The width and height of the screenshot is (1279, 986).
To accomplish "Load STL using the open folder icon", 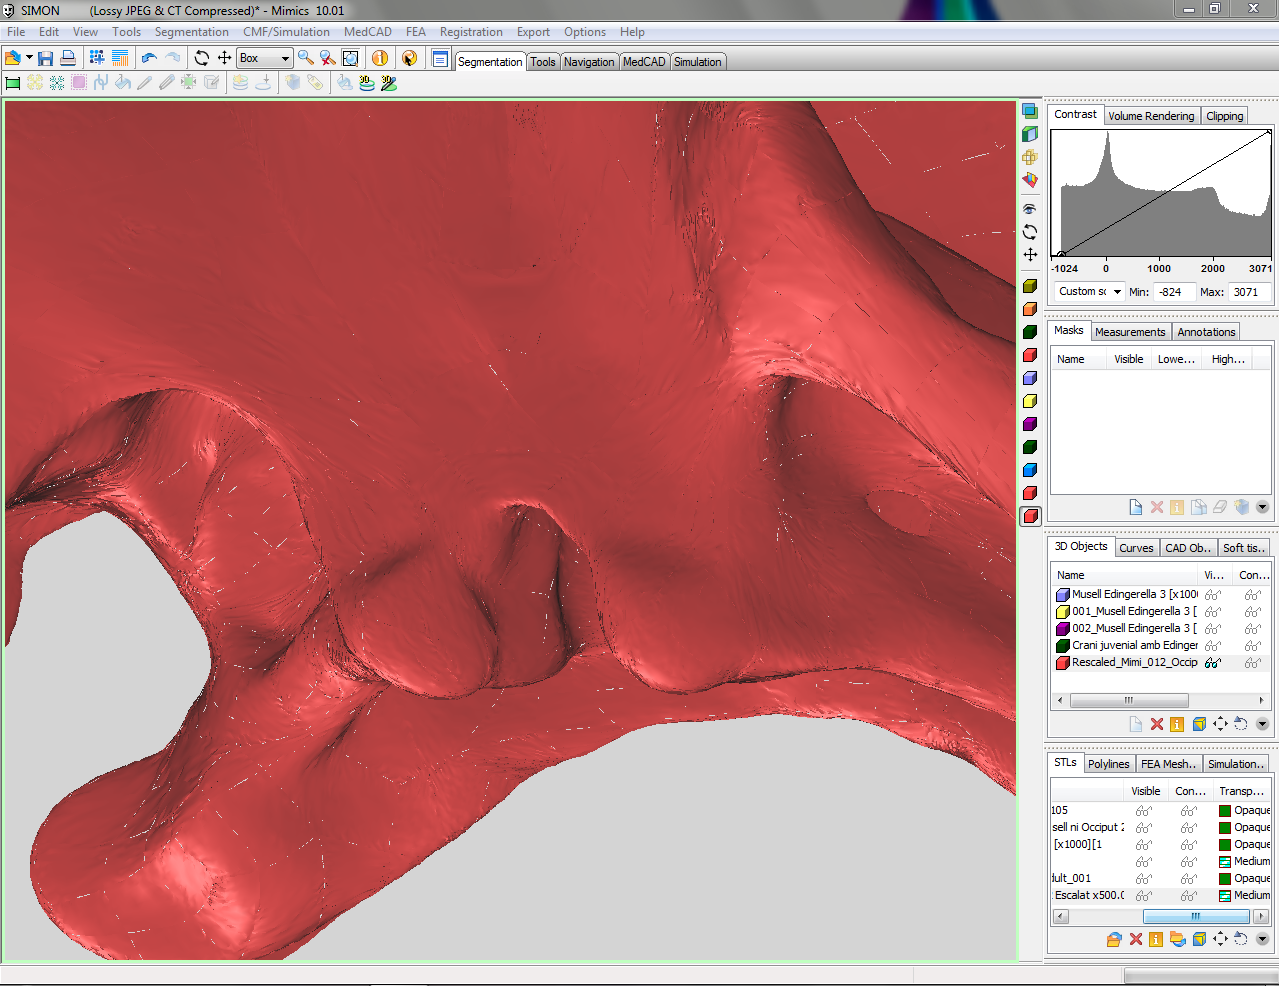I will (1114, 939).
